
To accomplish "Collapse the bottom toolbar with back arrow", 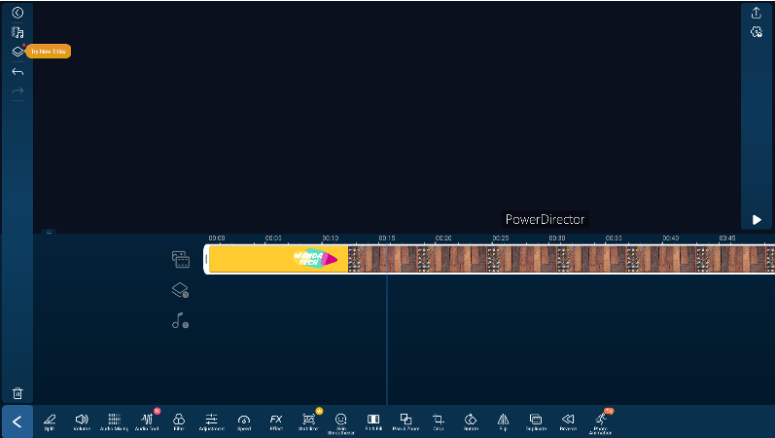I will coord(17,422).
